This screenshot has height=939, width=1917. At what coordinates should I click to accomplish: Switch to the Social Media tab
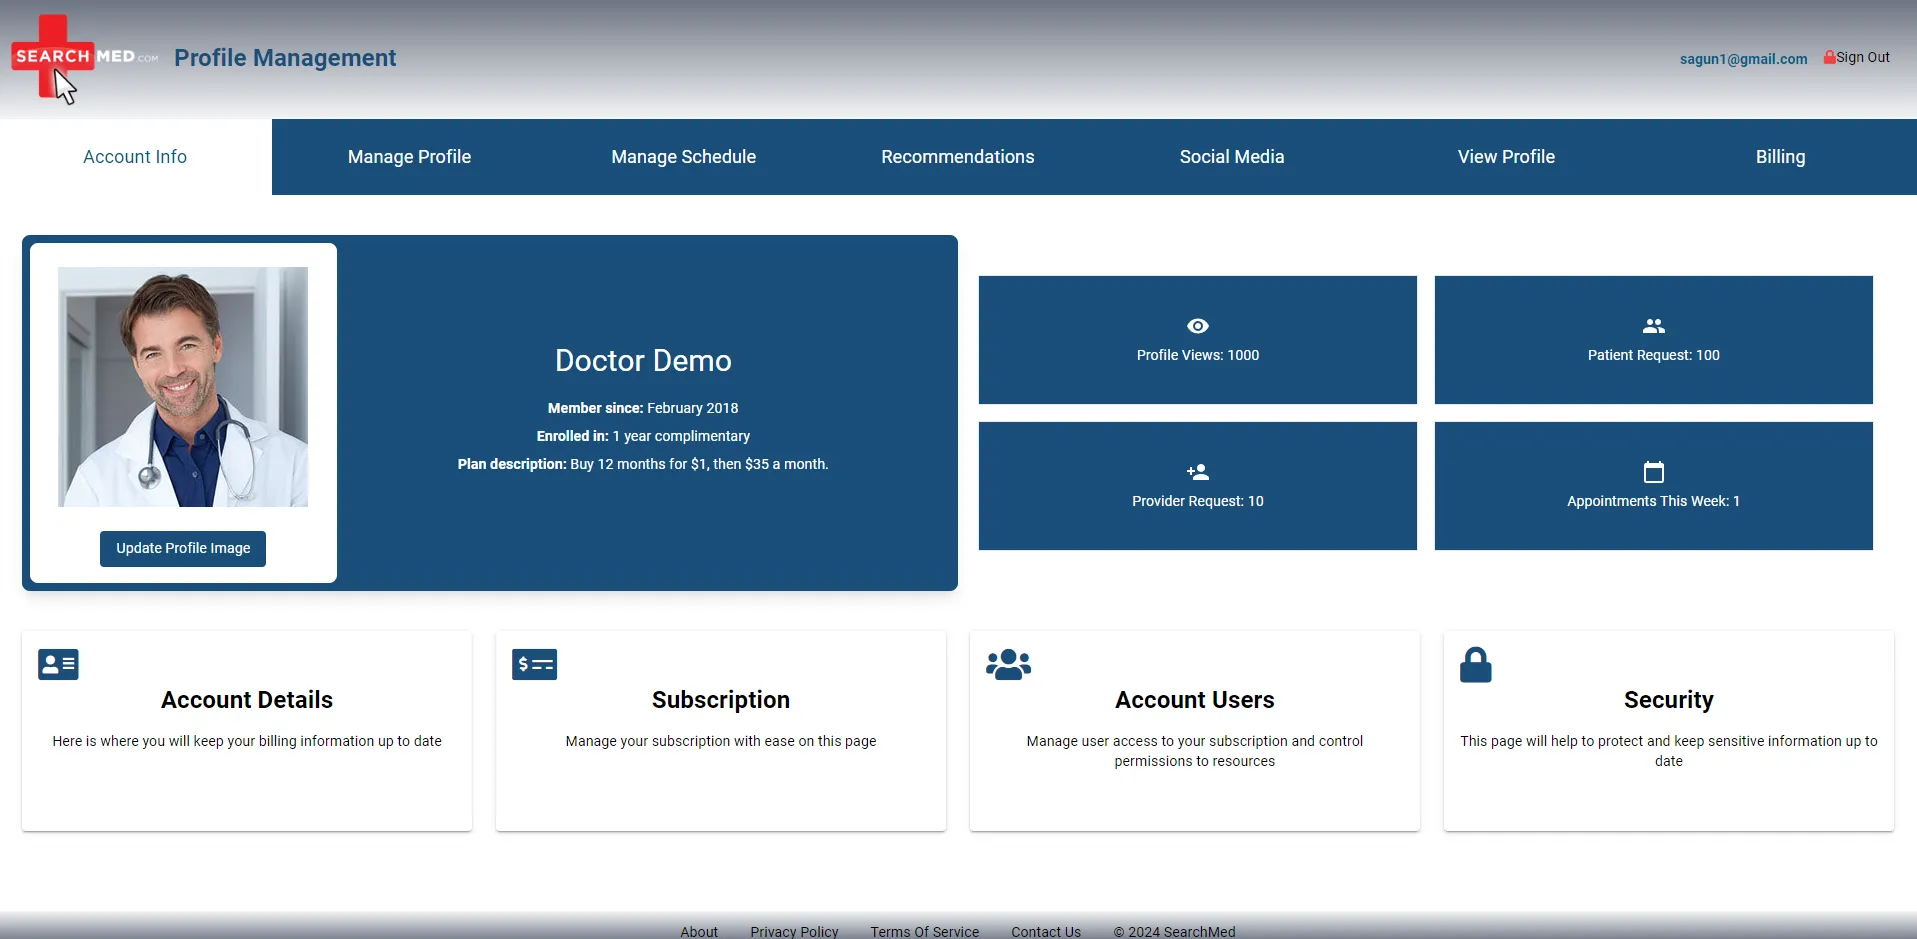click(x=1232, y=156)
